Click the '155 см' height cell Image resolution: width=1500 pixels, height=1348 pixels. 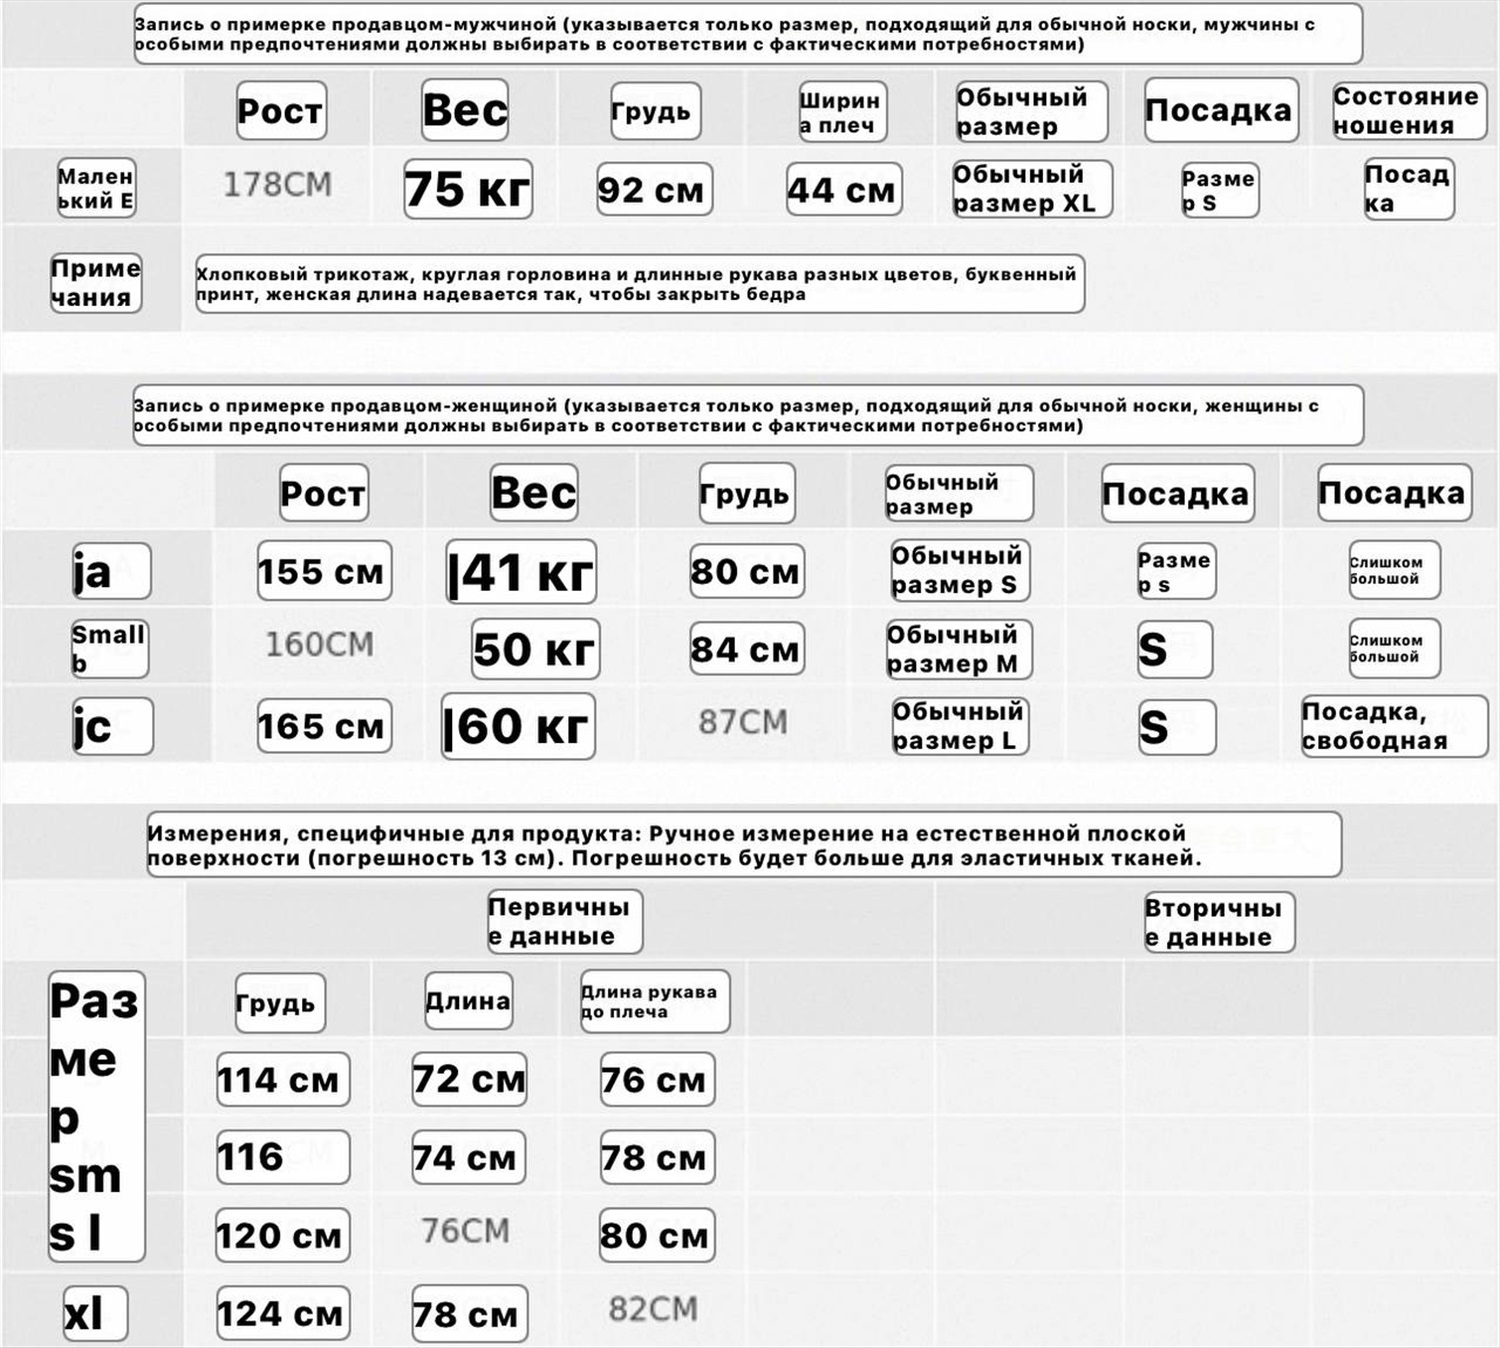(324, 571)
